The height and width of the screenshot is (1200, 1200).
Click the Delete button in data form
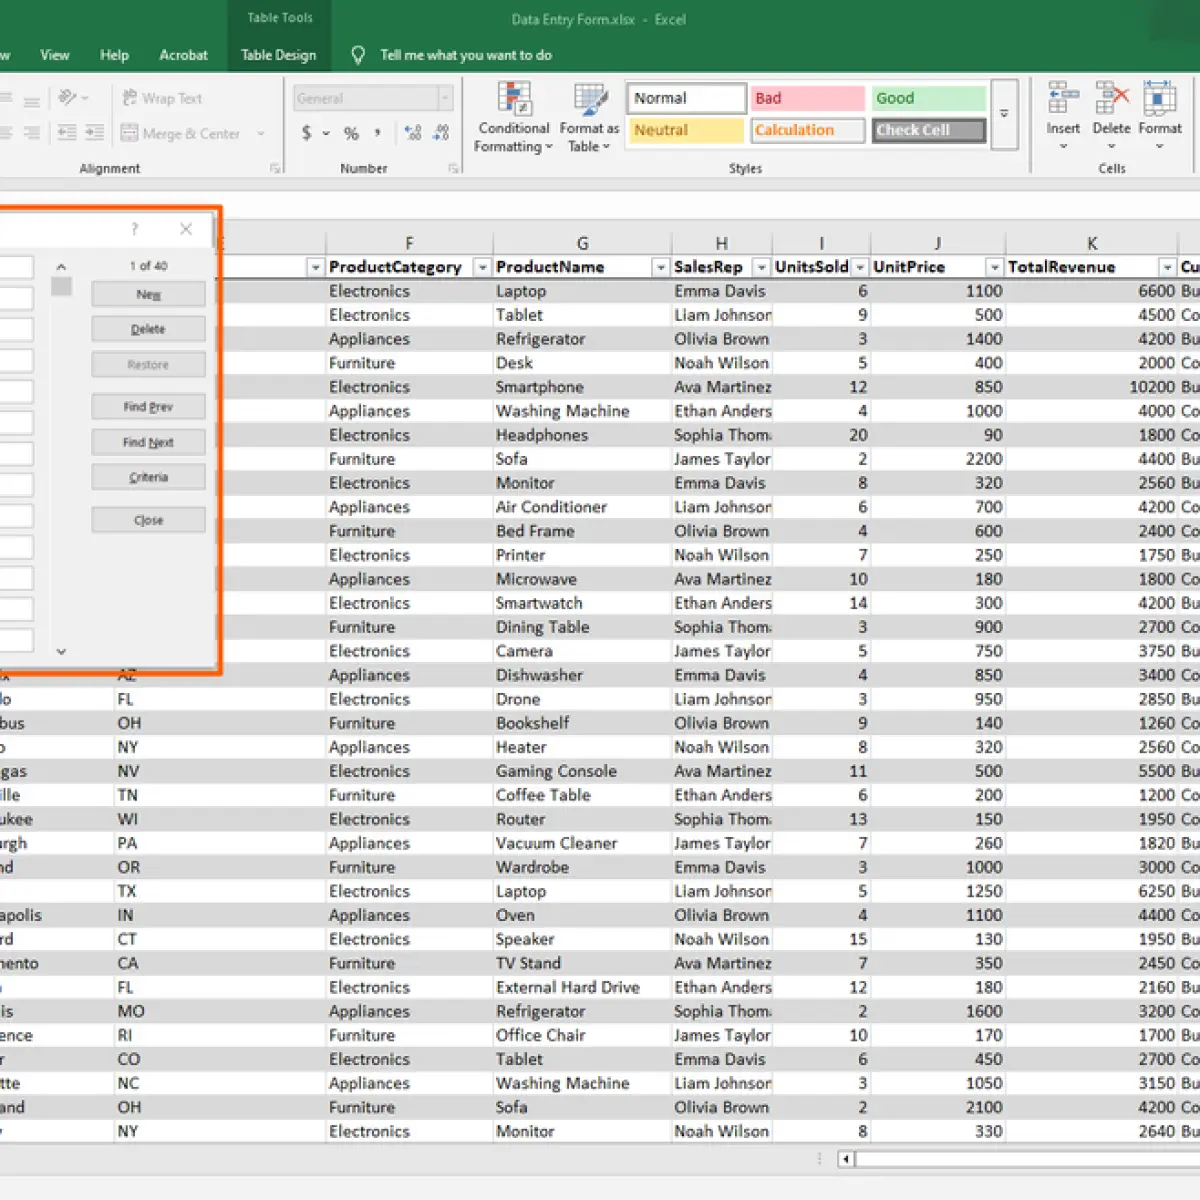pos(148,329)
